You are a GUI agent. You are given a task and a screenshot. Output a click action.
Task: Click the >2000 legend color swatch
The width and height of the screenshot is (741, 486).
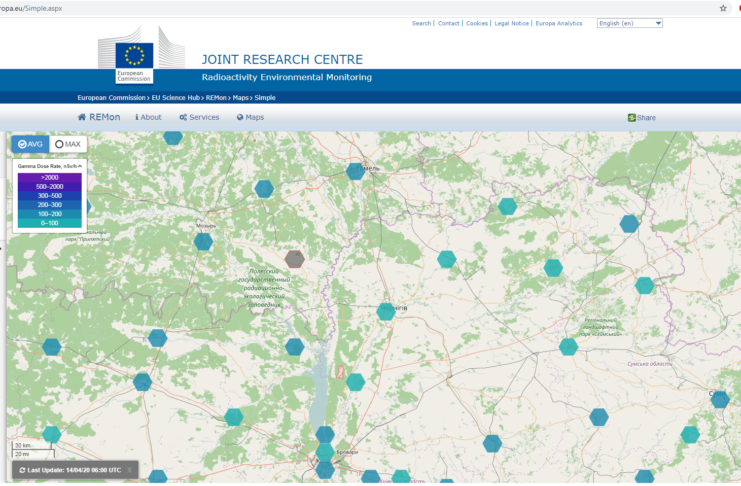(x=50, y=177)
